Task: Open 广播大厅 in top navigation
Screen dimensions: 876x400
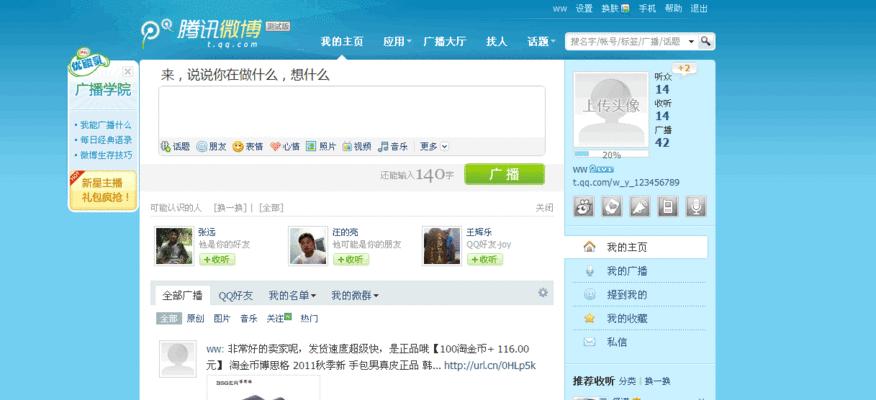Action: pyautogui.click(x=445, y=41)
